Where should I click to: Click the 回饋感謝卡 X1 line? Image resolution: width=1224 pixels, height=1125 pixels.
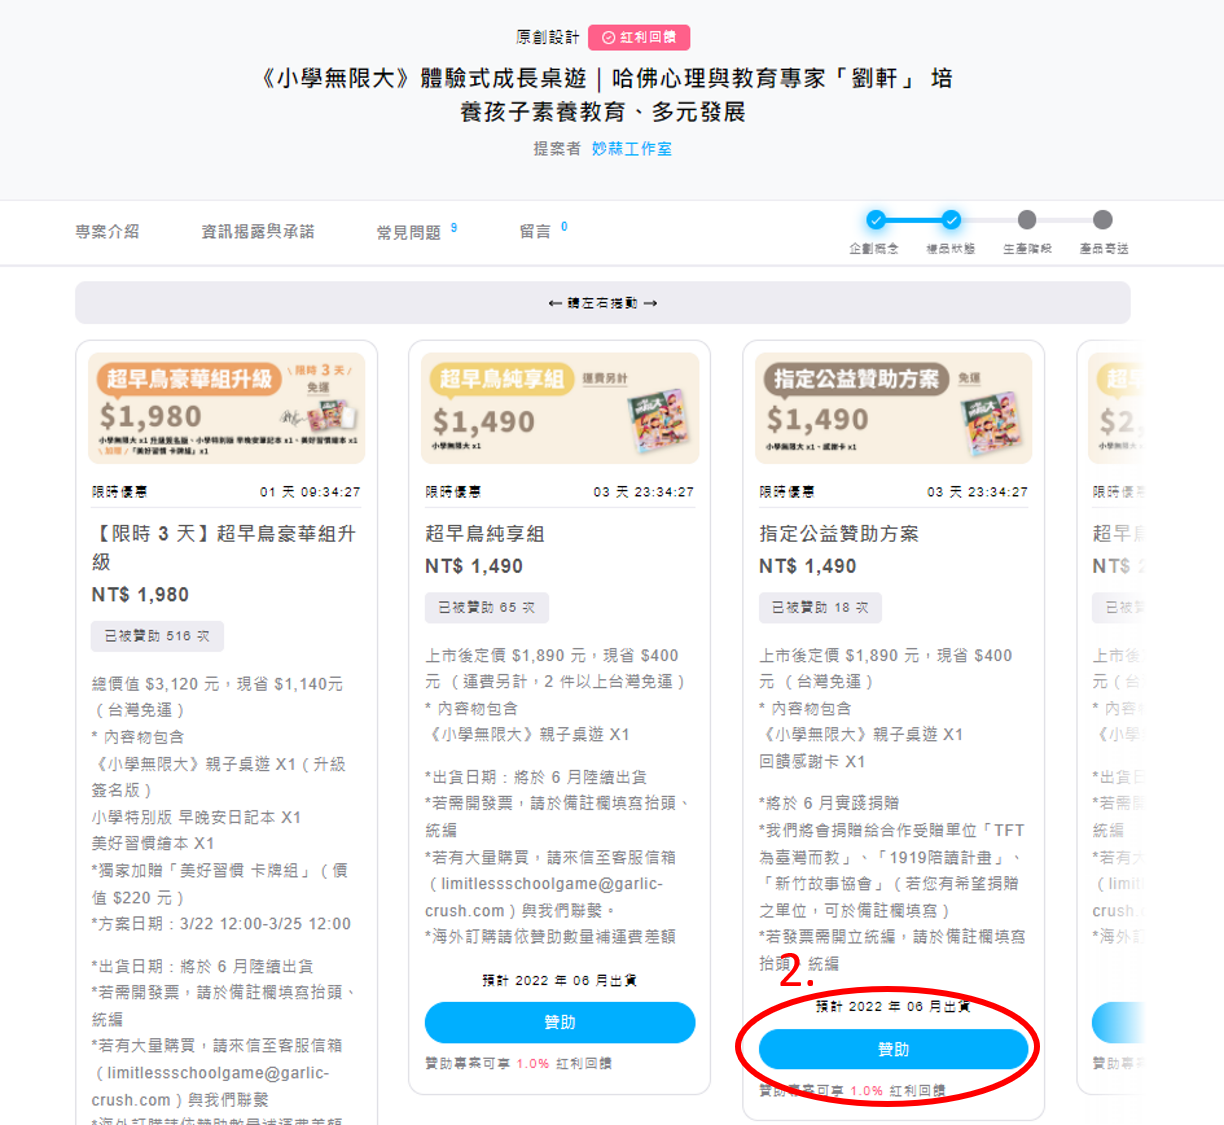[812, 761]
